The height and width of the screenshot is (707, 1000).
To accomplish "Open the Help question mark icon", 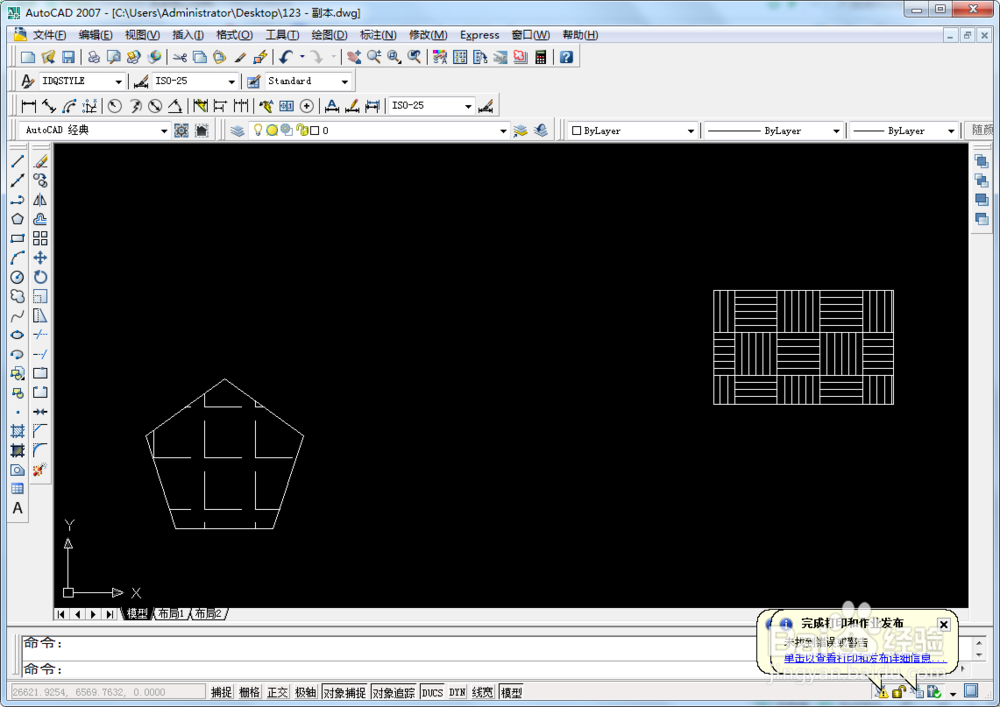I will [566, 57].
